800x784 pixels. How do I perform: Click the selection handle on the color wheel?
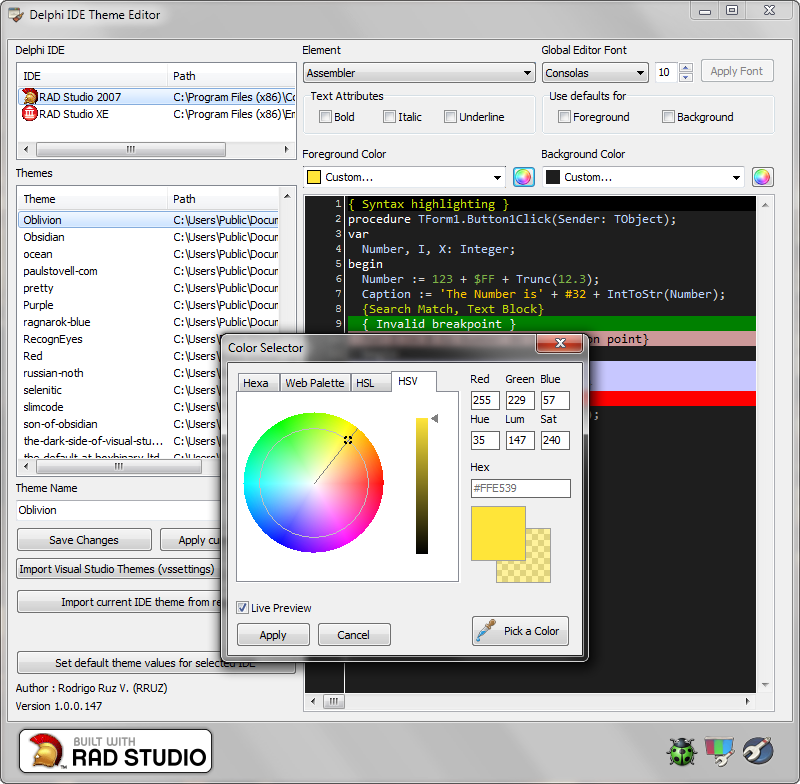pyautogui.click(x=348, y=440)
